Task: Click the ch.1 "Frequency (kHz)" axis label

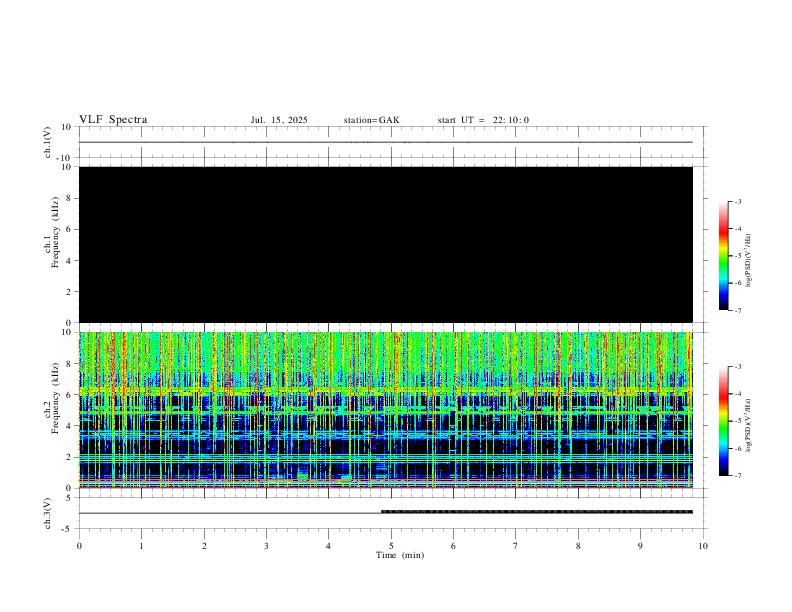Action: click(56, 232)
